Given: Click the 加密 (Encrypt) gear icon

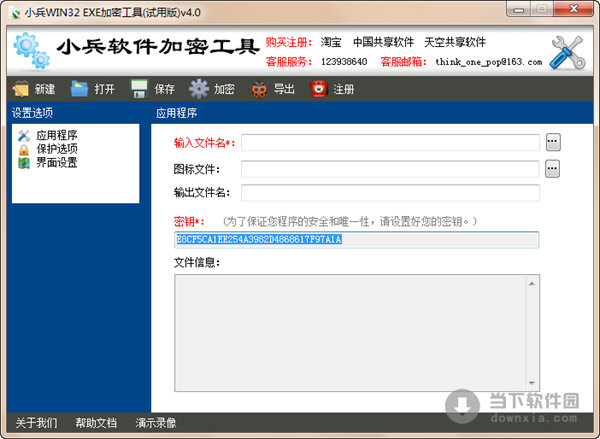Looking at the screenshot, I should point(199,89).
